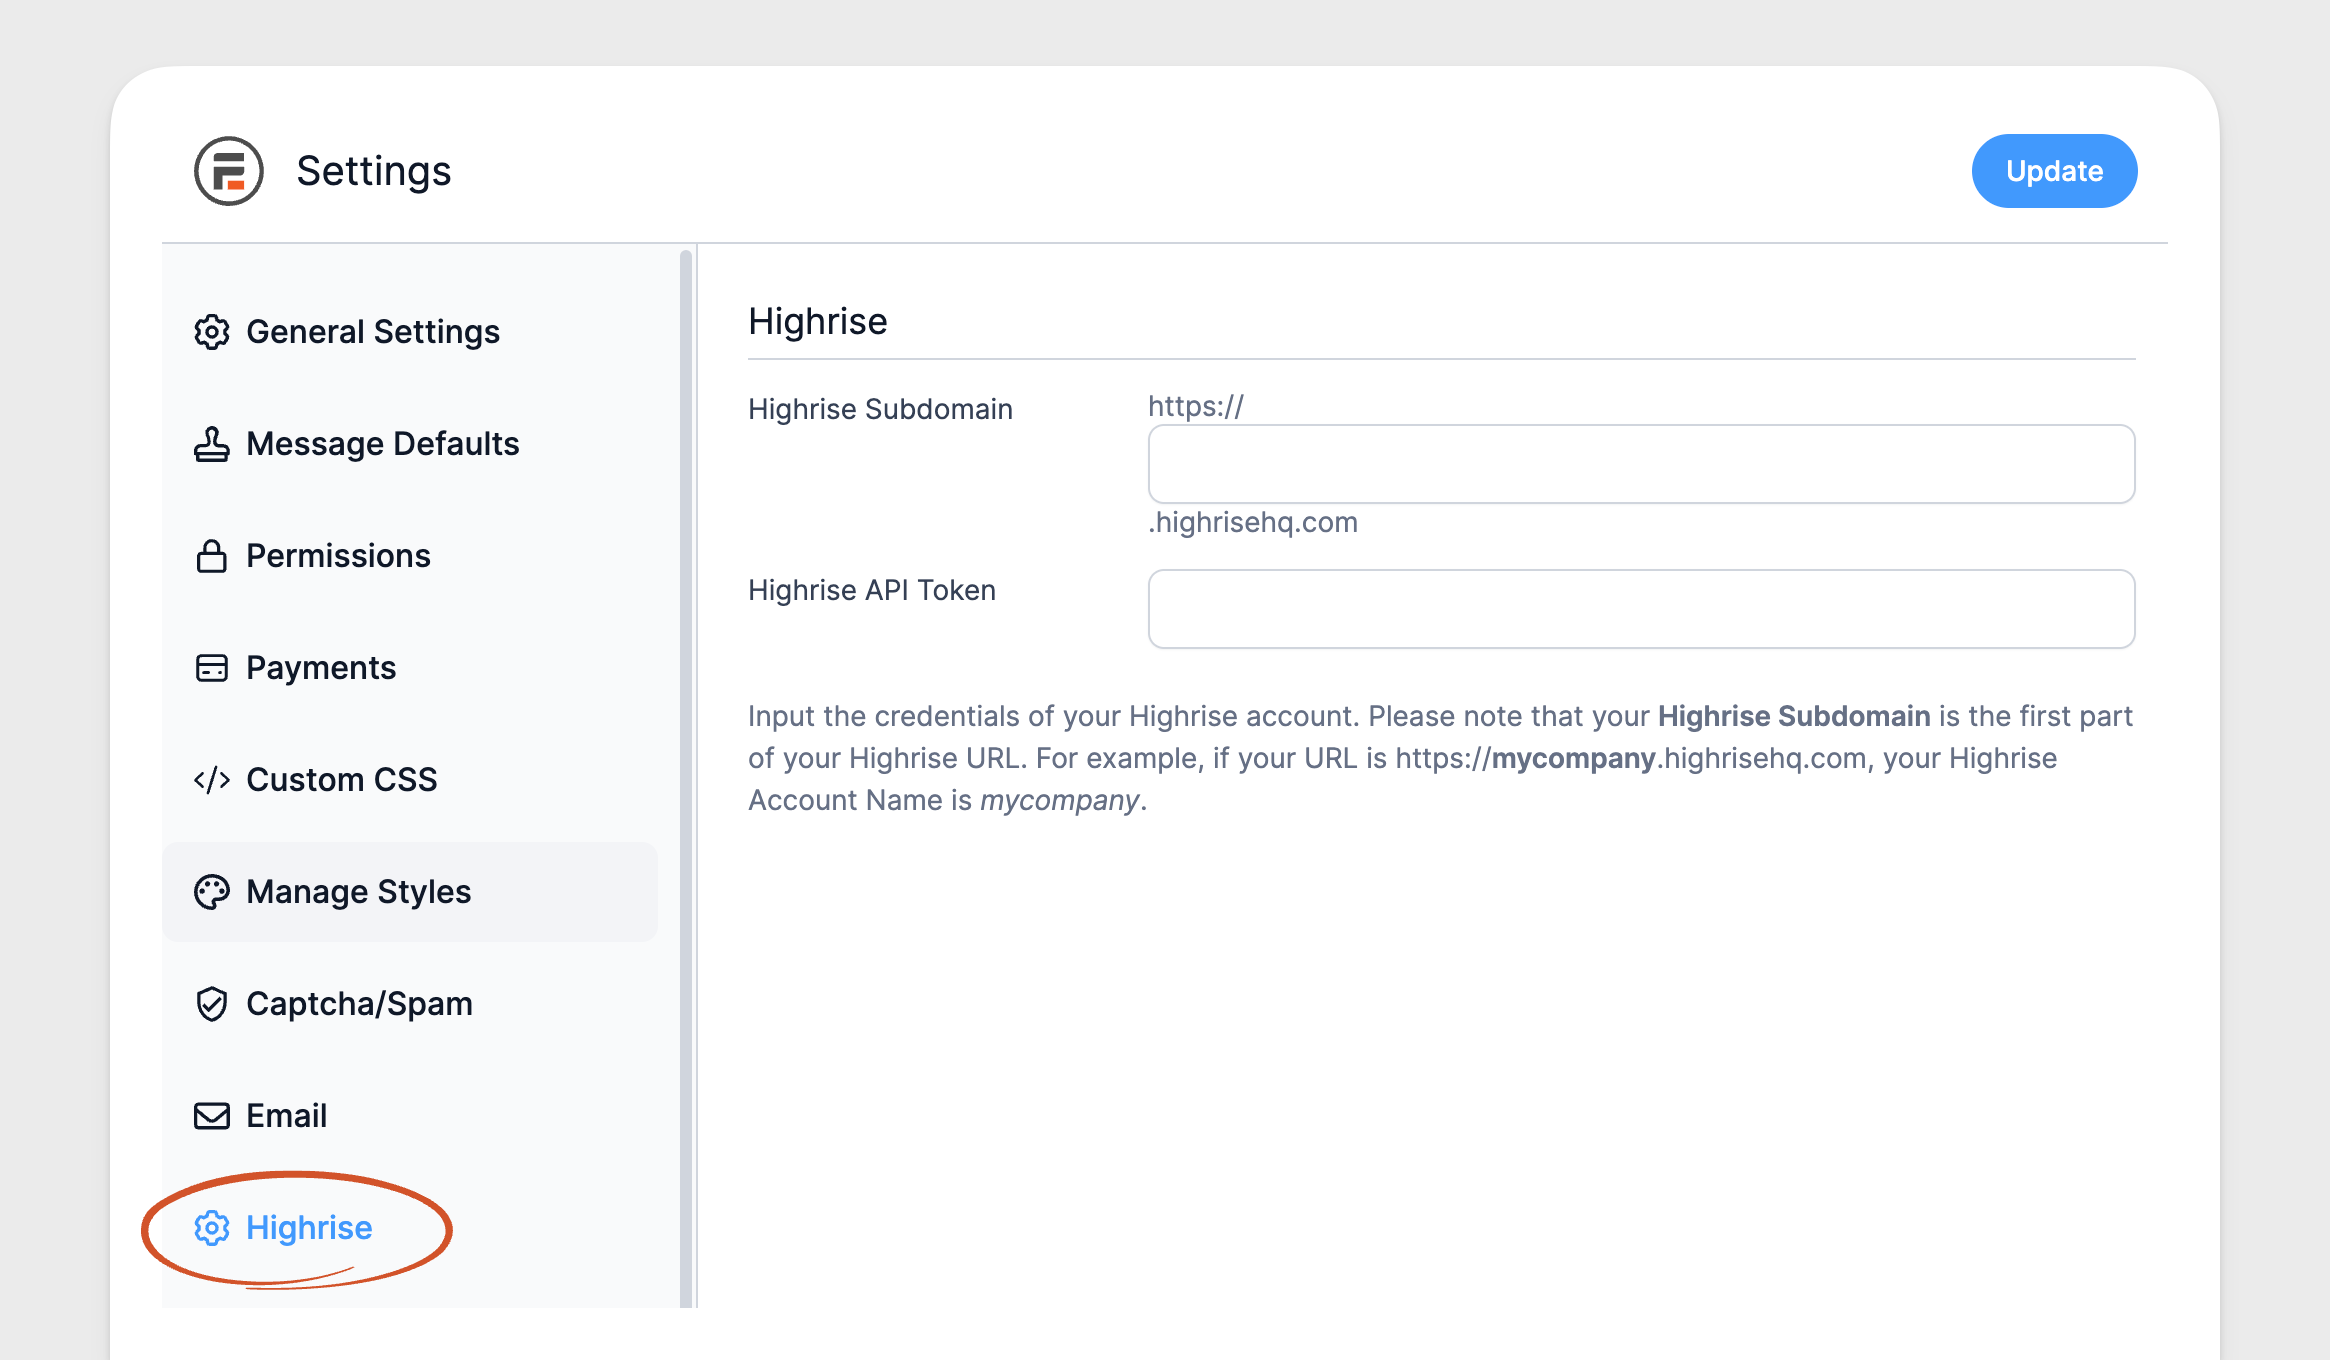Click the General Settings gear icon

click(212, 332)
